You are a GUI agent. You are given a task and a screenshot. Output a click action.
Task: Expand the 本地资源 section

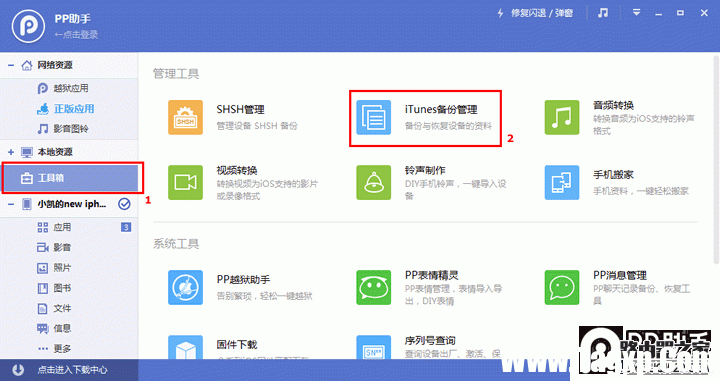tap(11, 152)
